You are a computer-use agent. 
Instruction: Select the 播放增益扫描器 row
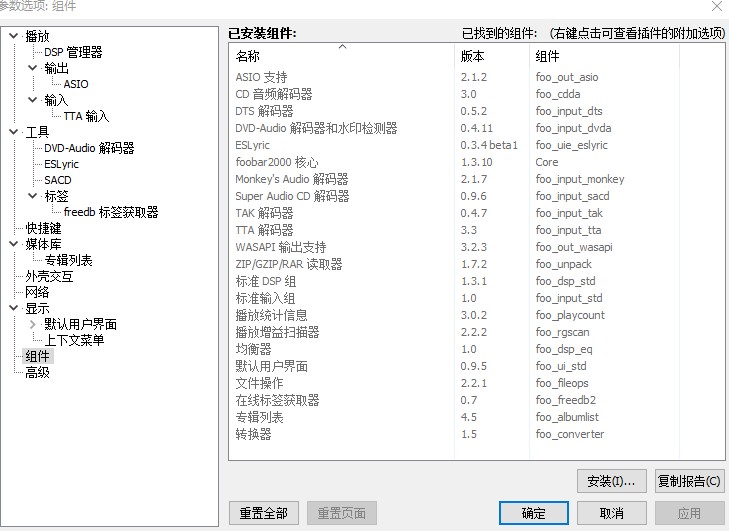pos(477,332)
